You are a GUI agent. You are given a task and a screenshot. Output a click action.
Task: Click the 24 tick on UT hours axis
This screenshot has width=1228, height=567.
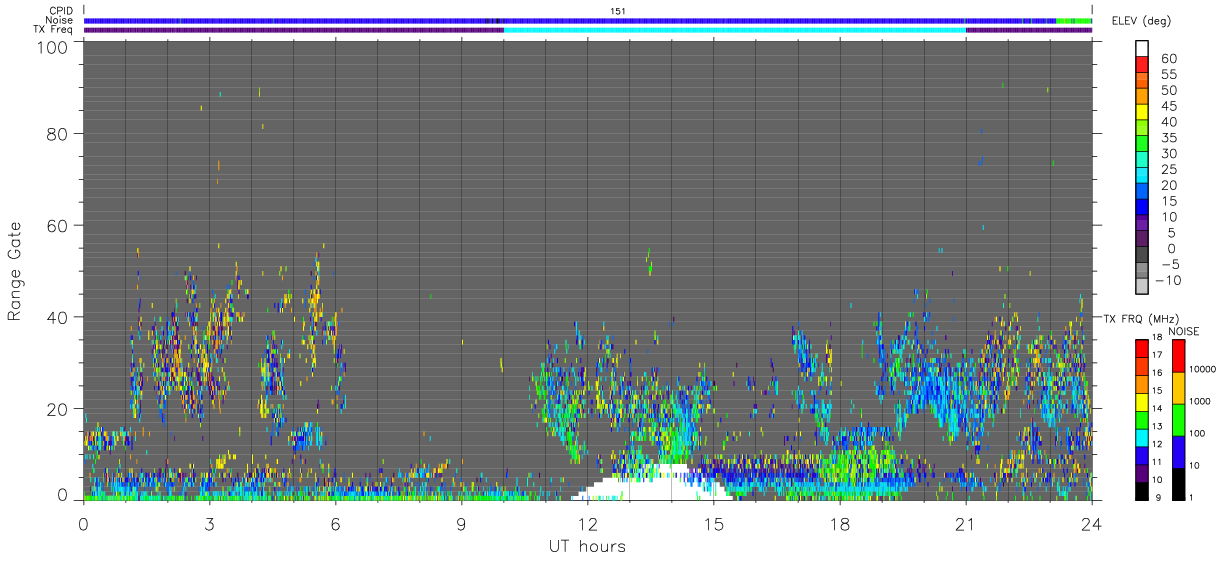(1091, 523)
